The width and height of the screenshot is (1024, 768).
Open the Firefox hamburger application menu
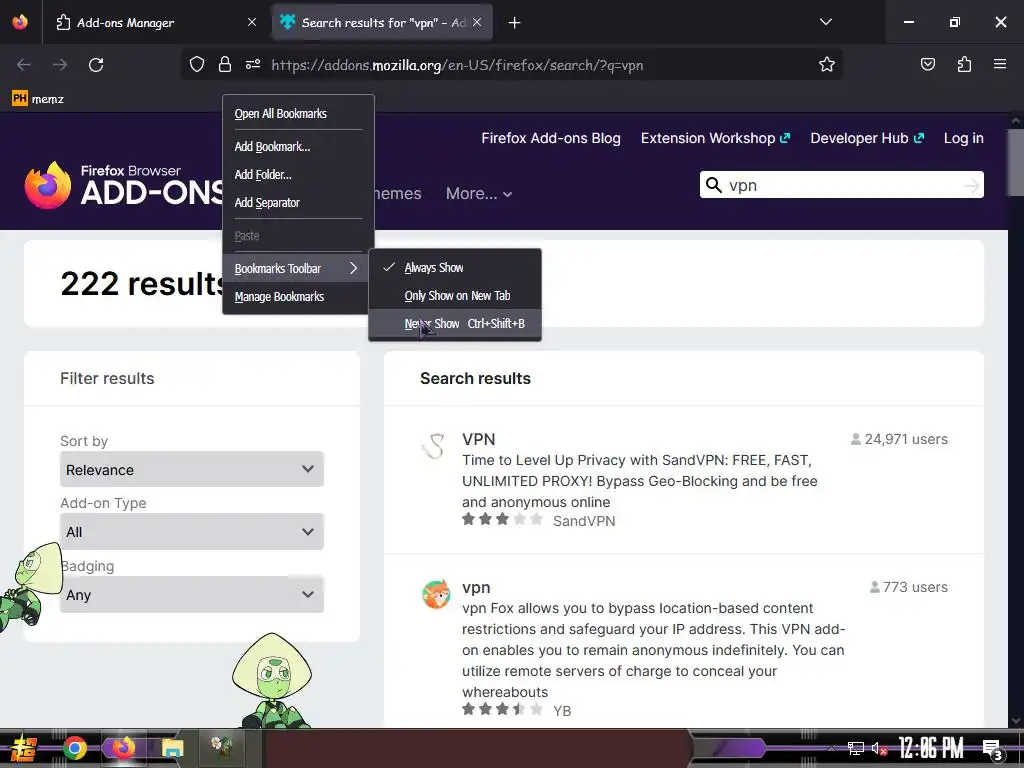click(x=1000, y=64)
